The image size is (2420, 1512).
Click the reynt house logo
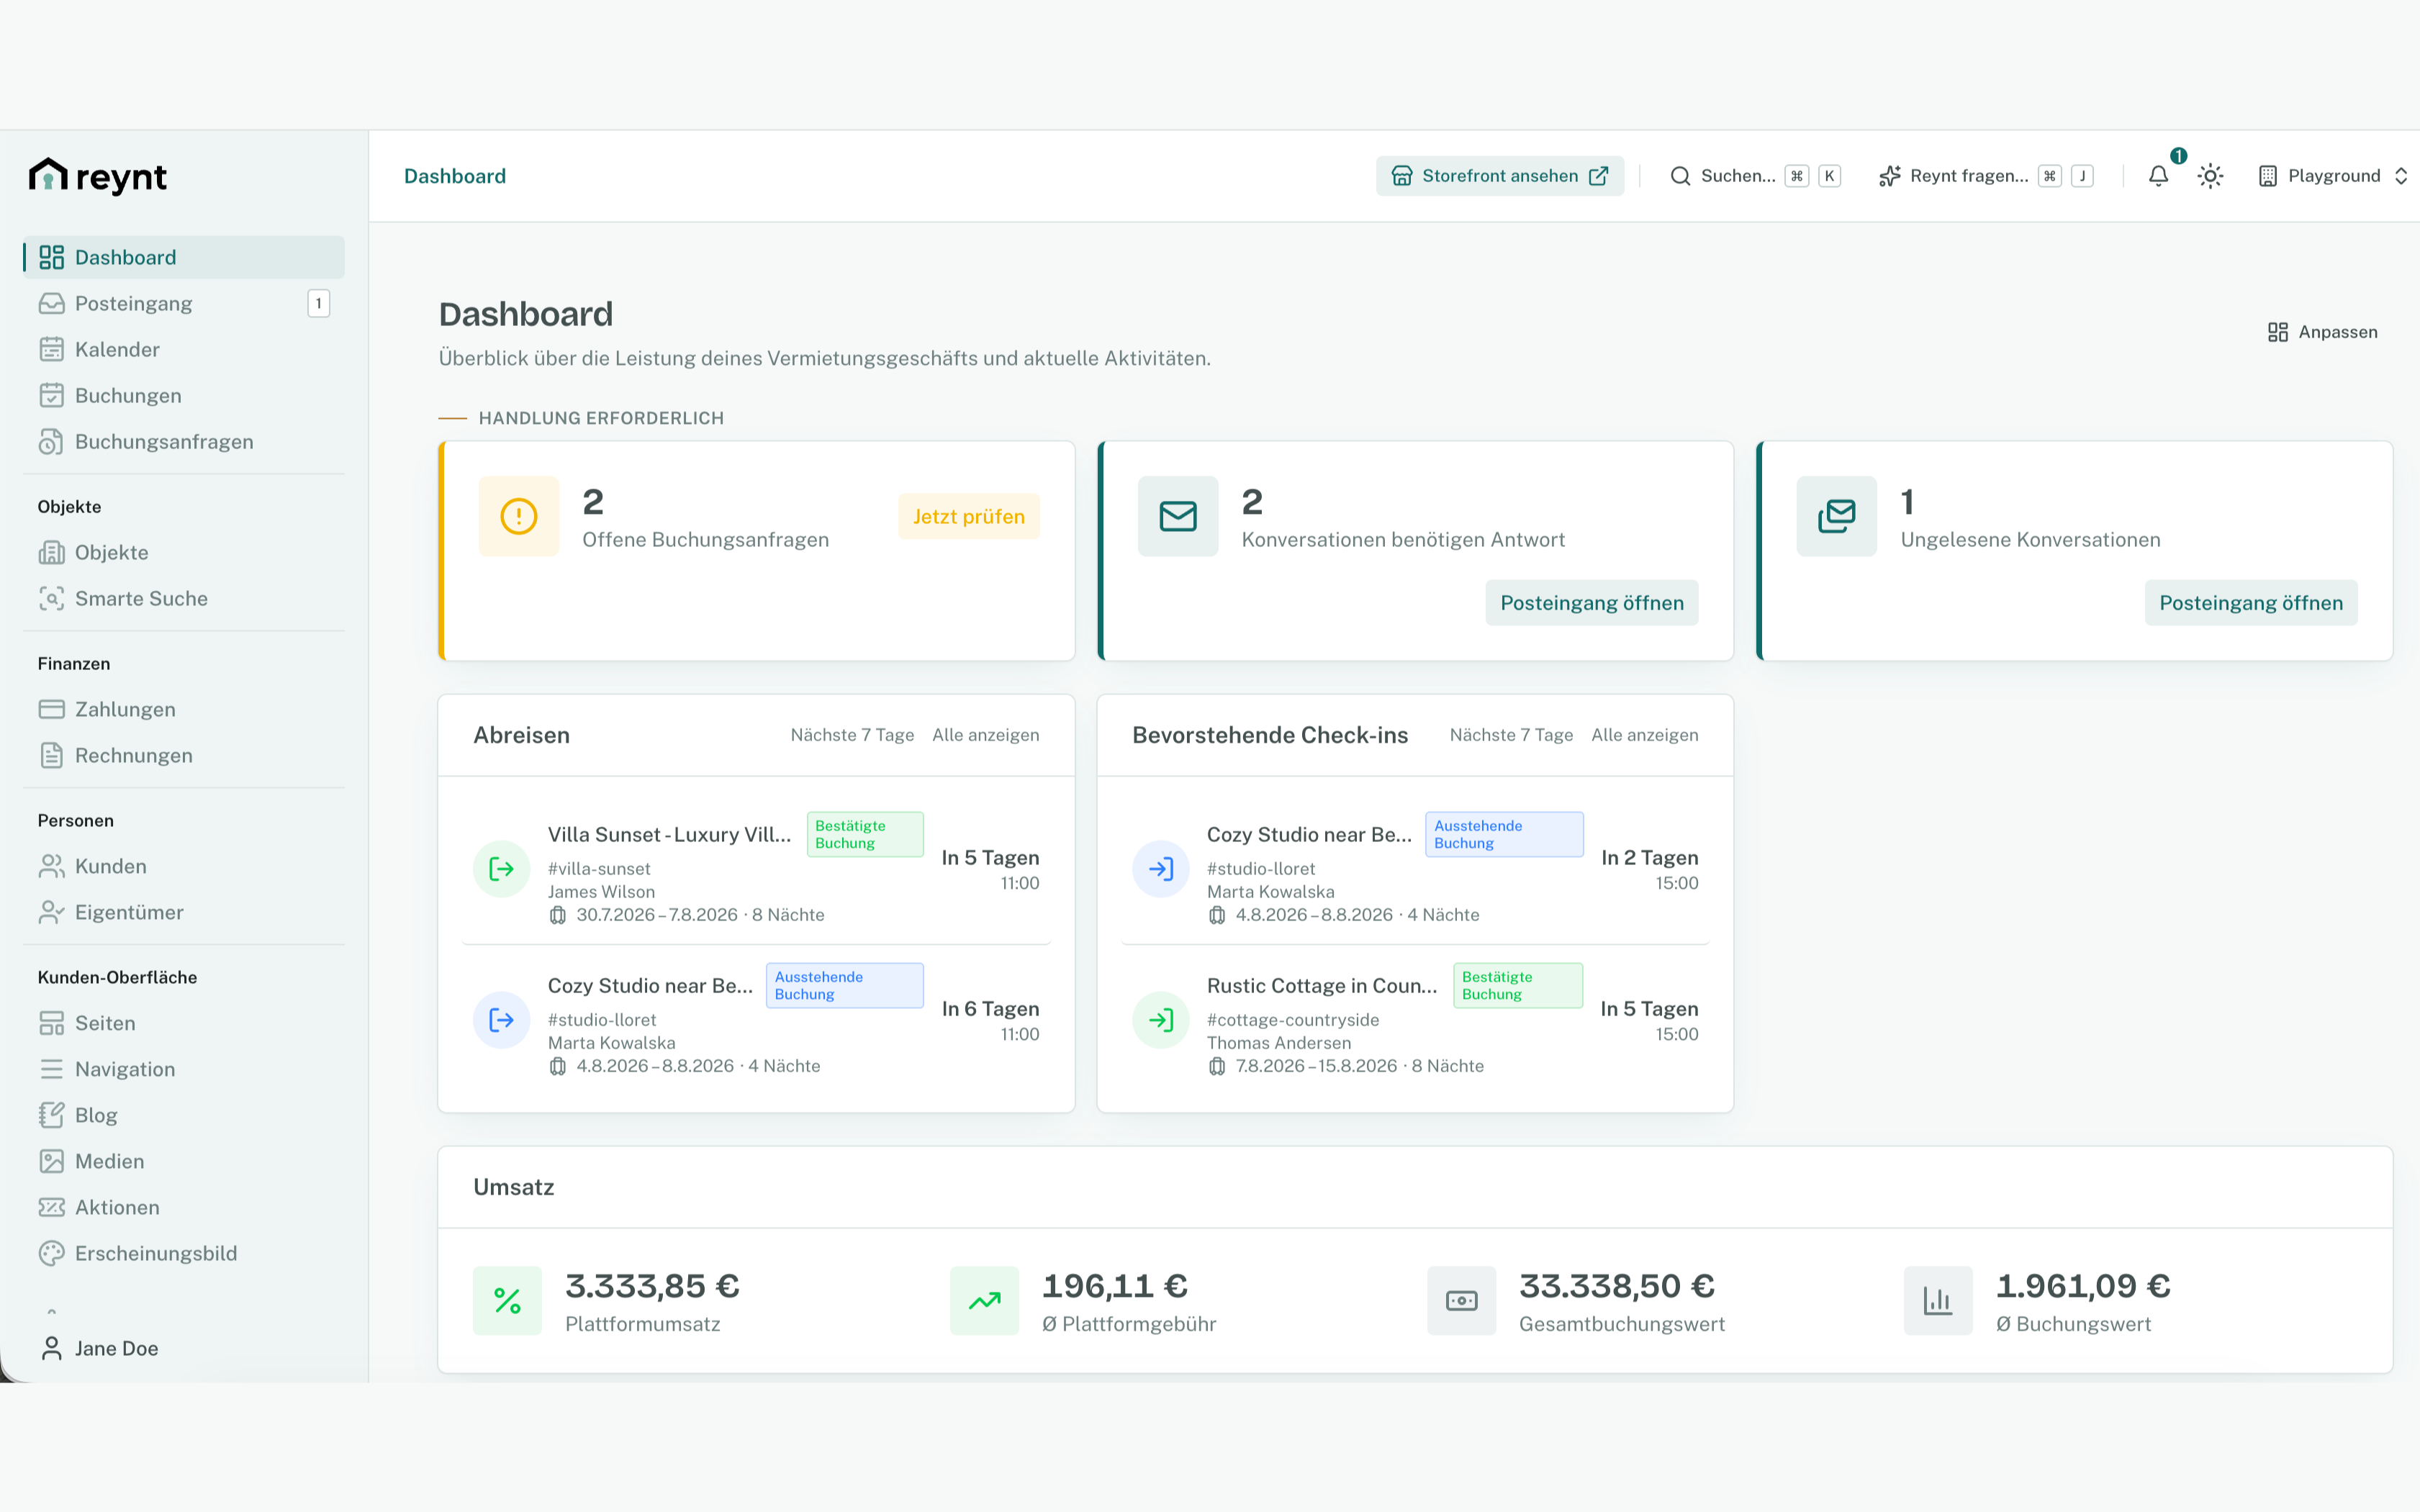click(x=97, y=176)
